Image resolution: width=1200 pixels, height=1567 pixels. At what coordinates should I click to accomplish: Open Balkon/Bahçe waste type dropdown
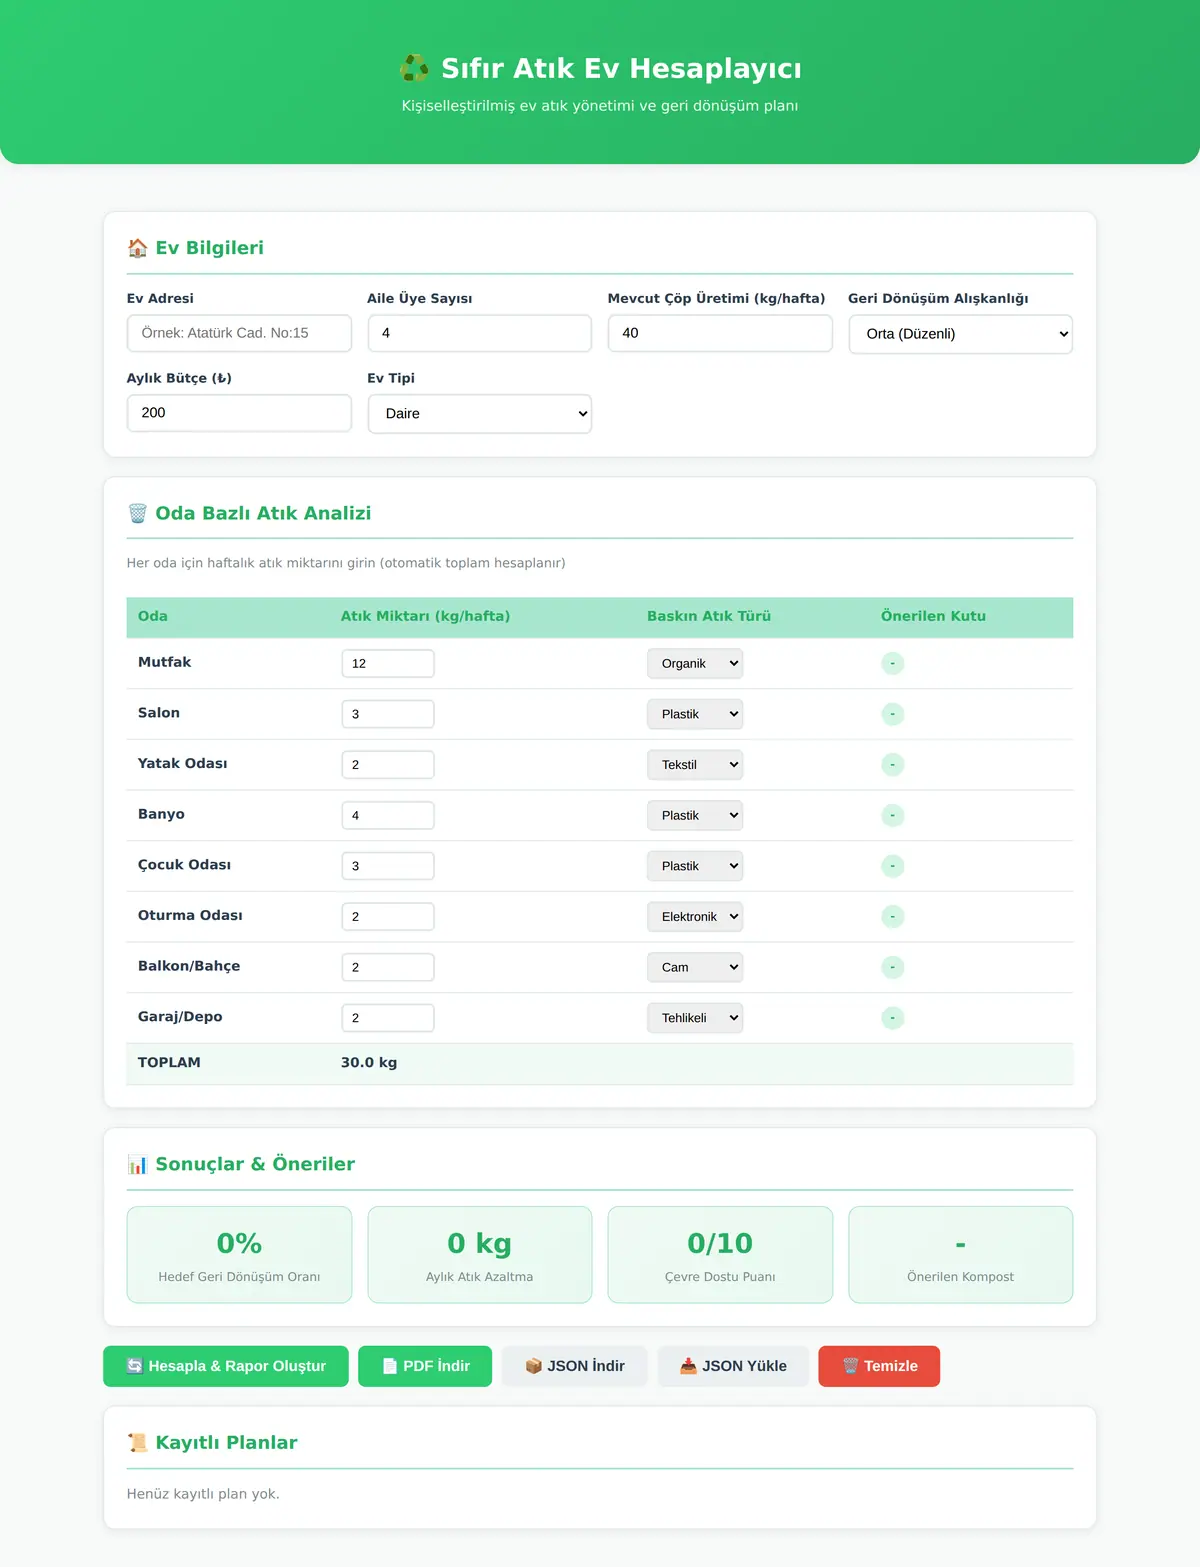(695, 967)
